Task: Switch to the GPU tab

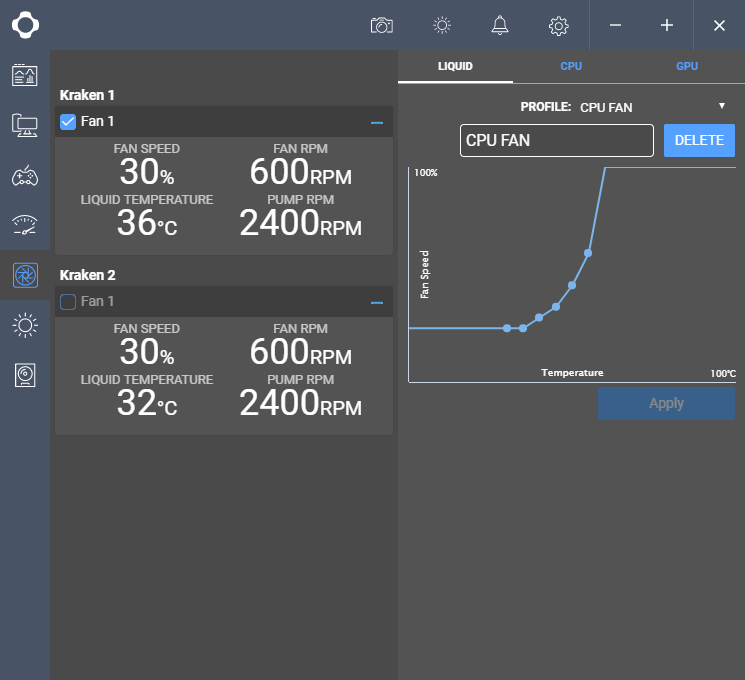Action: pos(687,66)
